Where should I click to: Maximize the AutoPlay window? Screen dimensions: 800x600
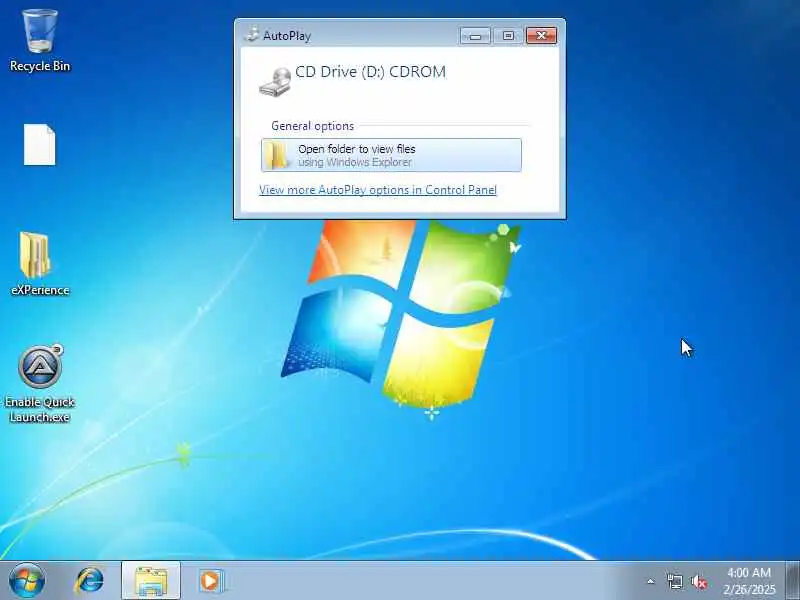(508, 35)
